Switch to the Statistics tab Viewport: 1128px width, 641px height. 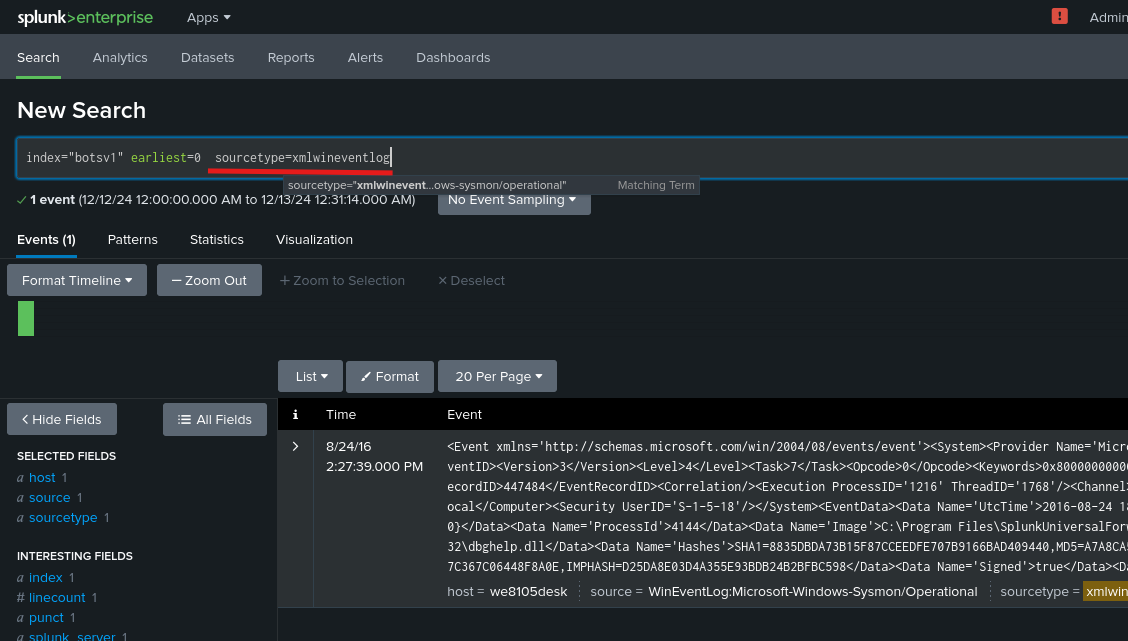[217, 240]
